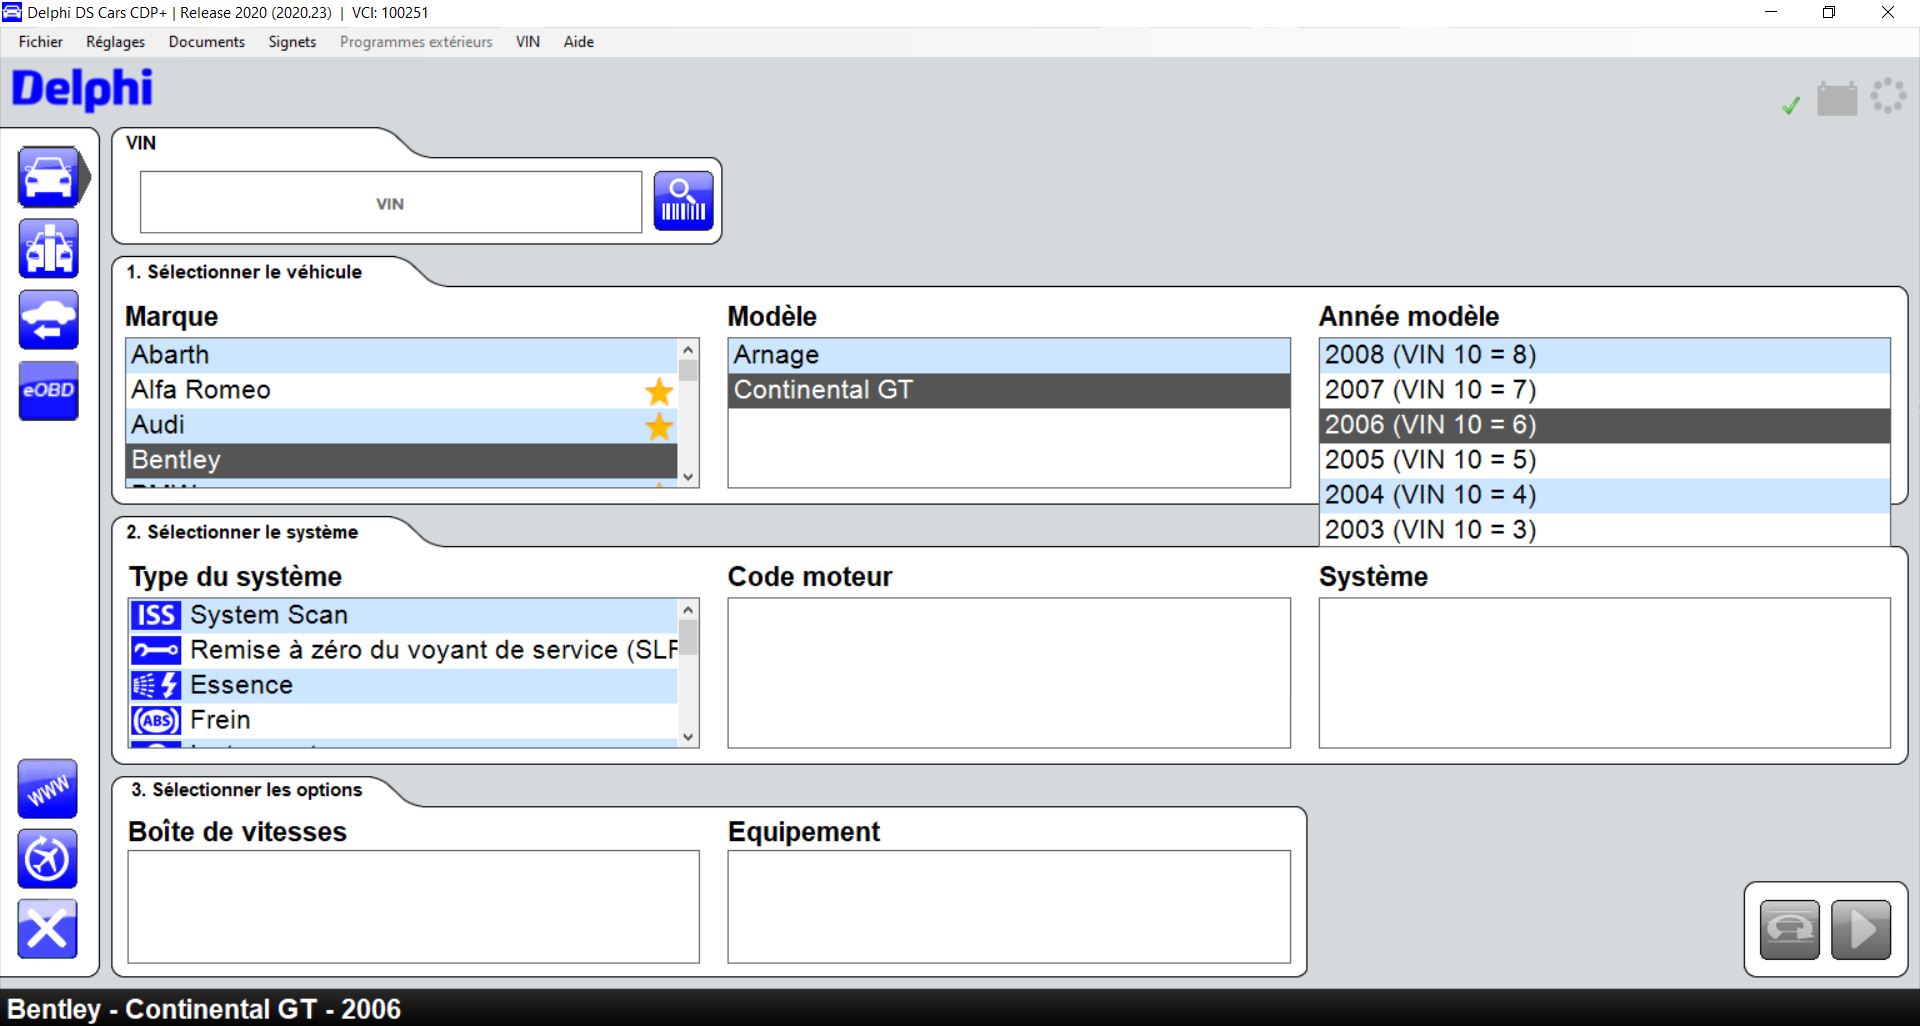Click the Type du système scrollbar thumb
1920x1026 pixels.
(688, 637)
